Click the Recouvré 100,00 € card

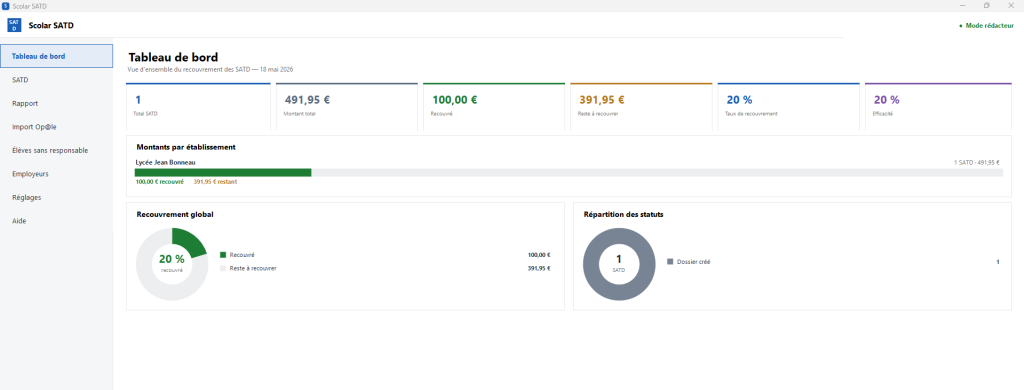(x=494, y=107)
